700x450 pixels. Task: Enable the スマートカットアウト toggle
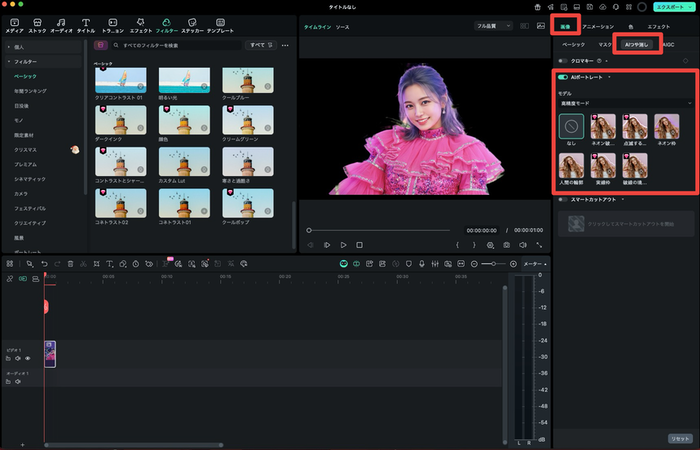563,199
